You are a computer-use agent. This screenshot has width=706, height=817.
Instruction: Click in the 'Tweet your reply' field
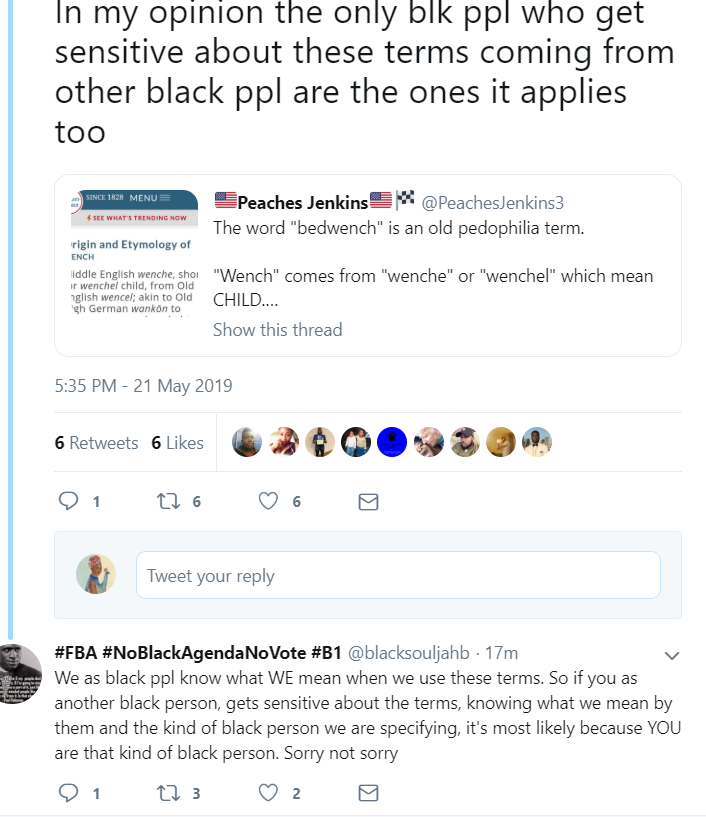click(399, 575)
